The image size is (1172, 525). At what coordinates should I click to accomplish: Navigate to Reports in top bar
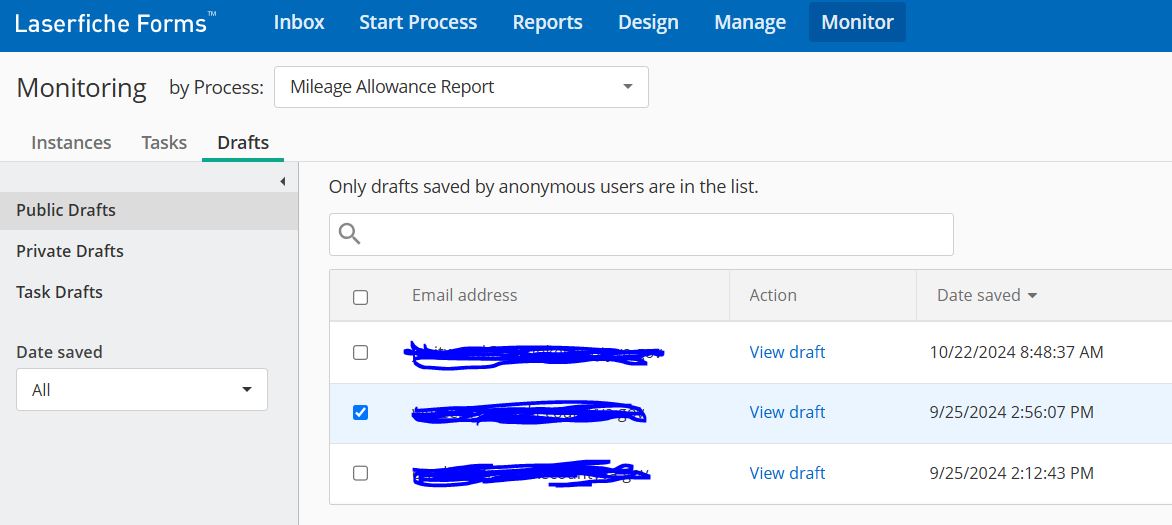click(x=547, y=22)
